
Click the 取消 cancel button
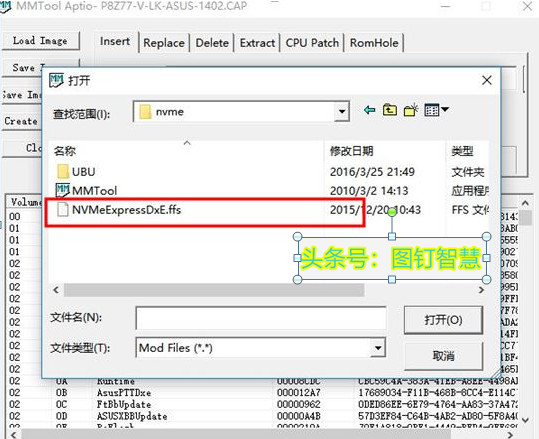pos(443,355)
